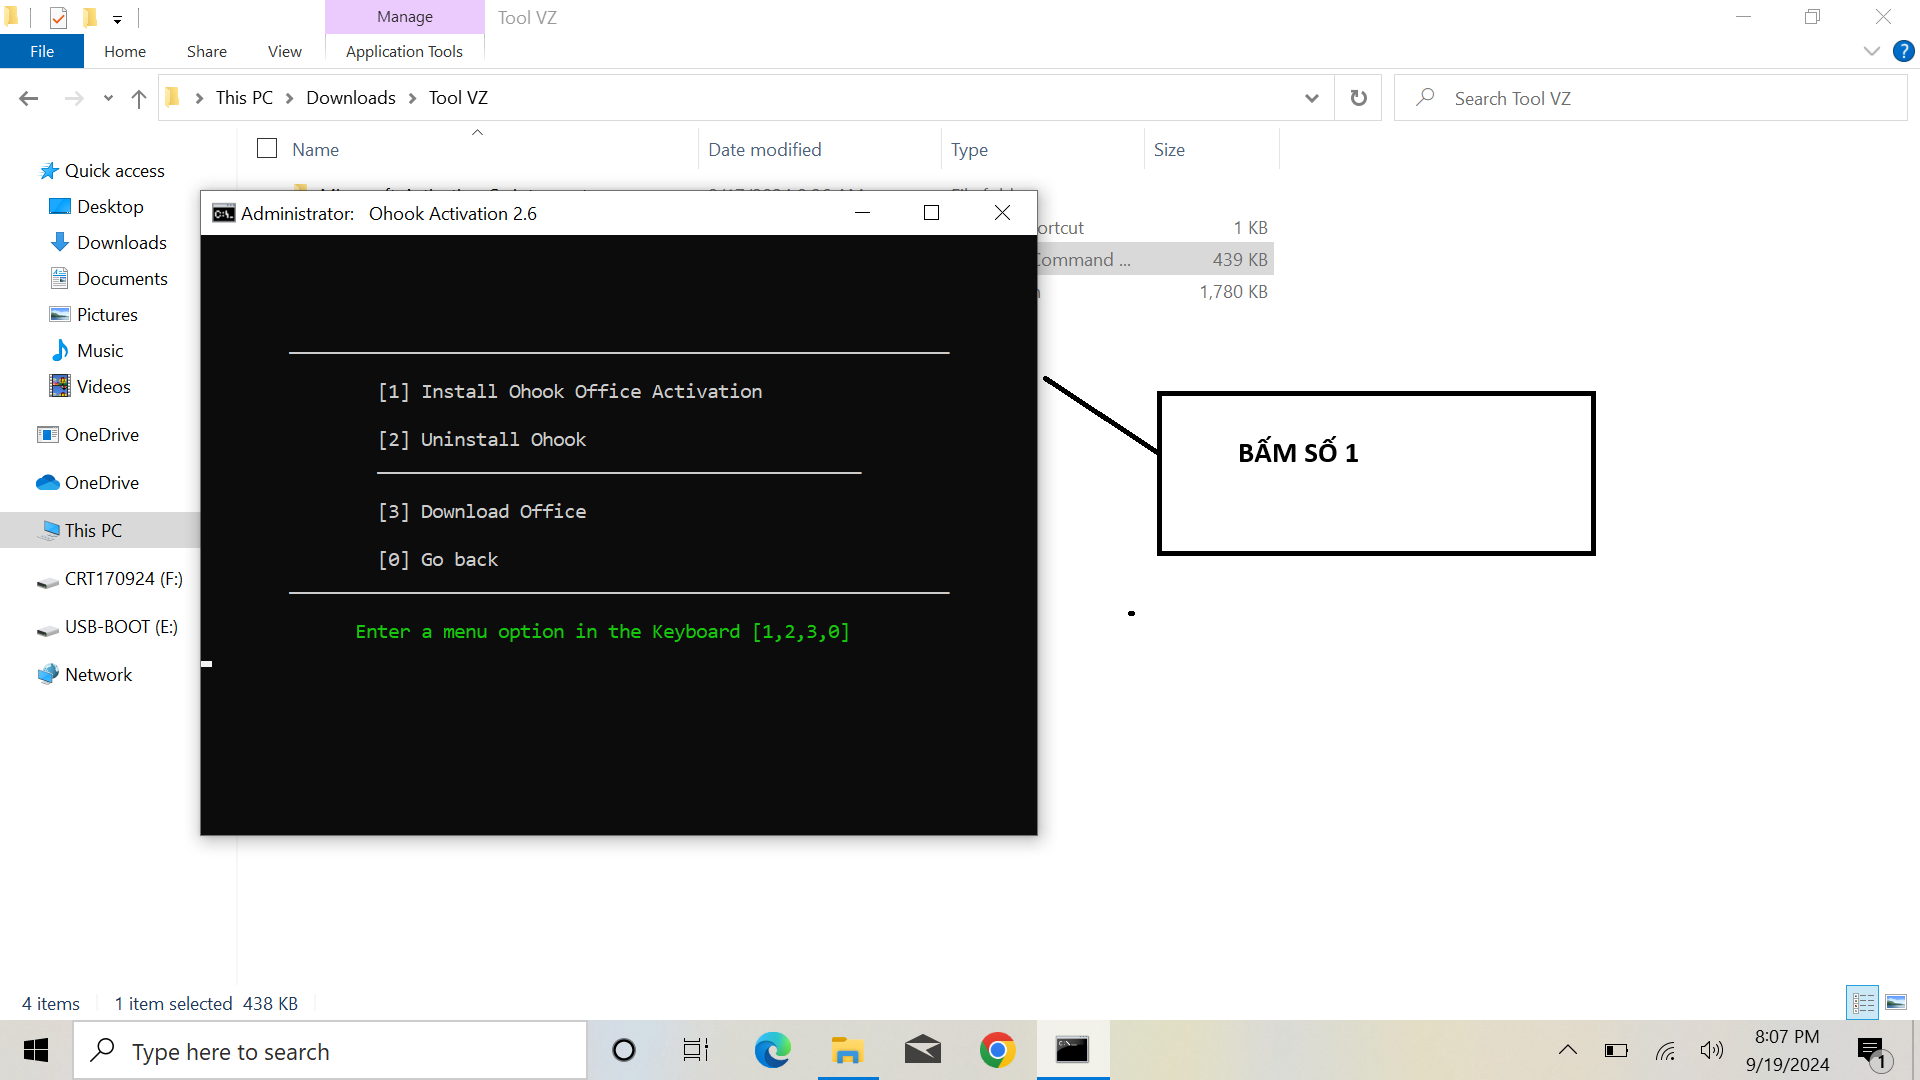
Task: Click the battery status icon
Action: [x=1616, y=1050]
